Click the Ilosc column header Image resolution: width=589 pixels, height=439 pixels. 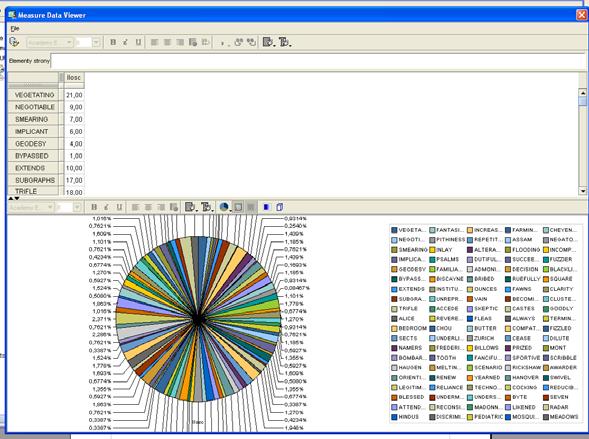pyautogui.click(x=74, y=77)
